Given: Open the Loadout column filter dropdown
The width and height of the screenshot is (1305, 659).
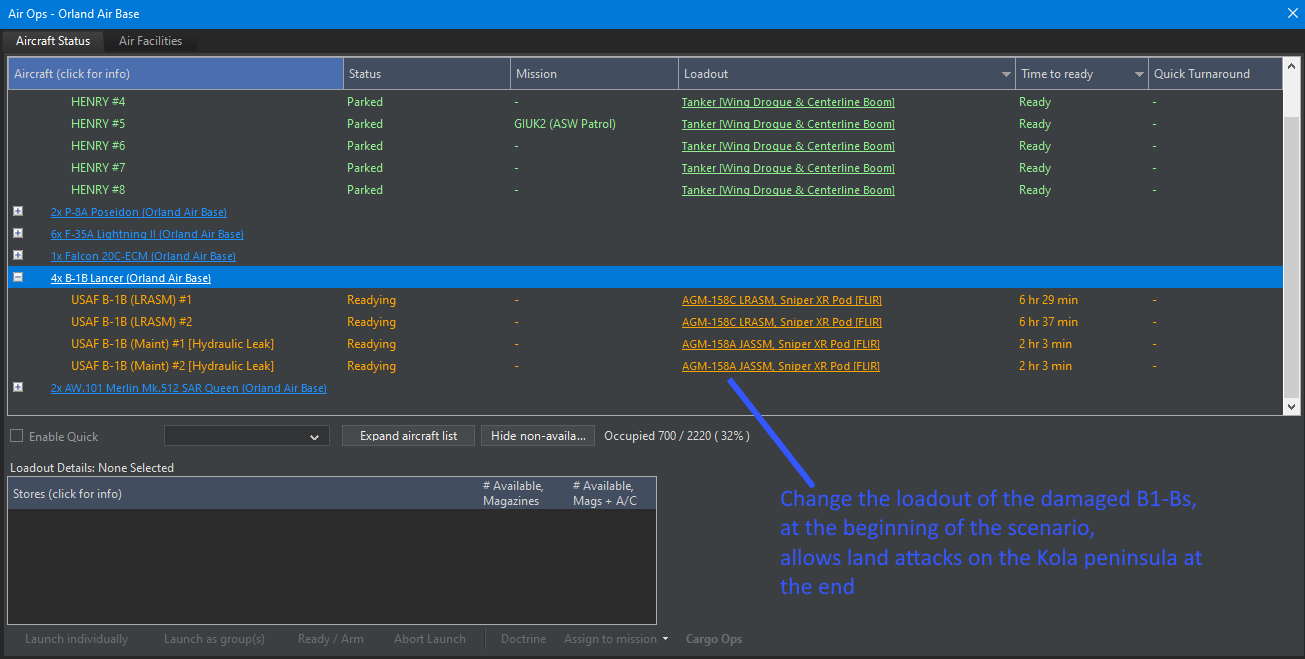Looking at the screenshot, I should coord(1006,74).
